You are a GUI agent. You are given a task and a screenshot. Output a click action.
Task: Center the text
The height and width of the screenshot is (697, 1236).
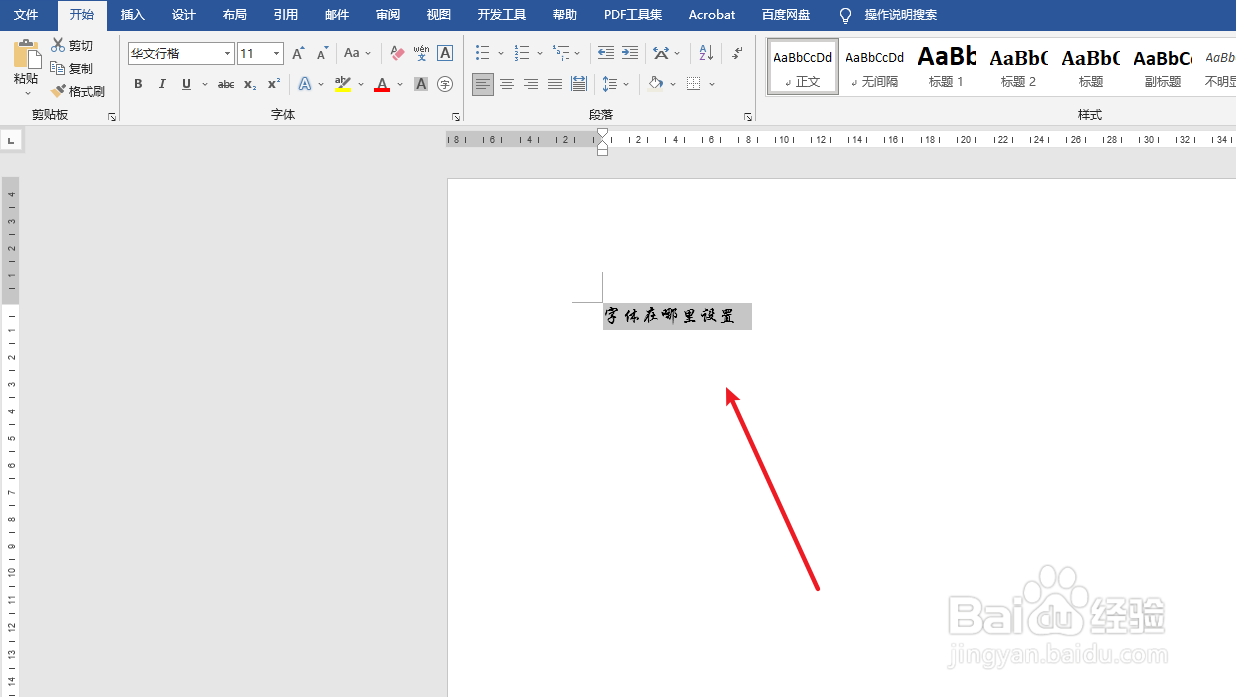[x=507, y=84]
